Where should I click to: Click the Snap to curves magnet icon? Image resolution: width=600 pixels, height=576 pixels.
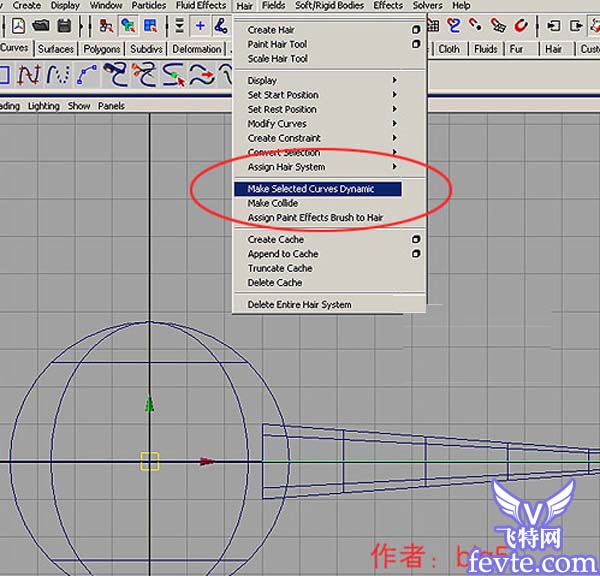point(454,25)
